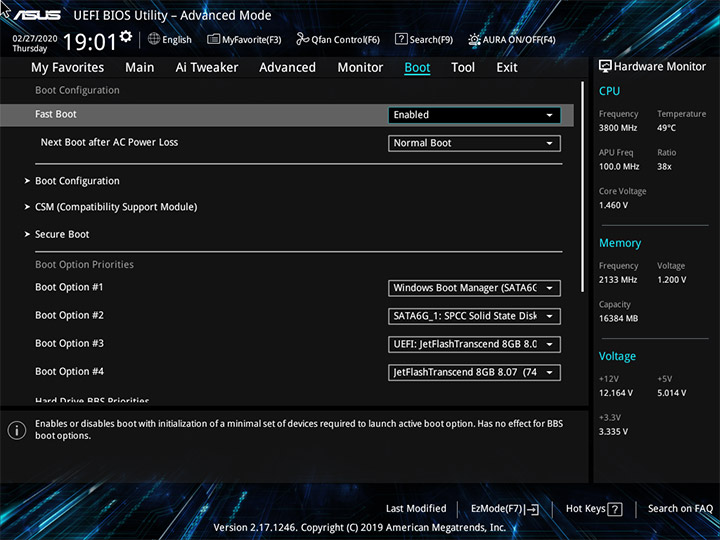
Task: Click the settings list scrollbar
Action: point(582,186)
